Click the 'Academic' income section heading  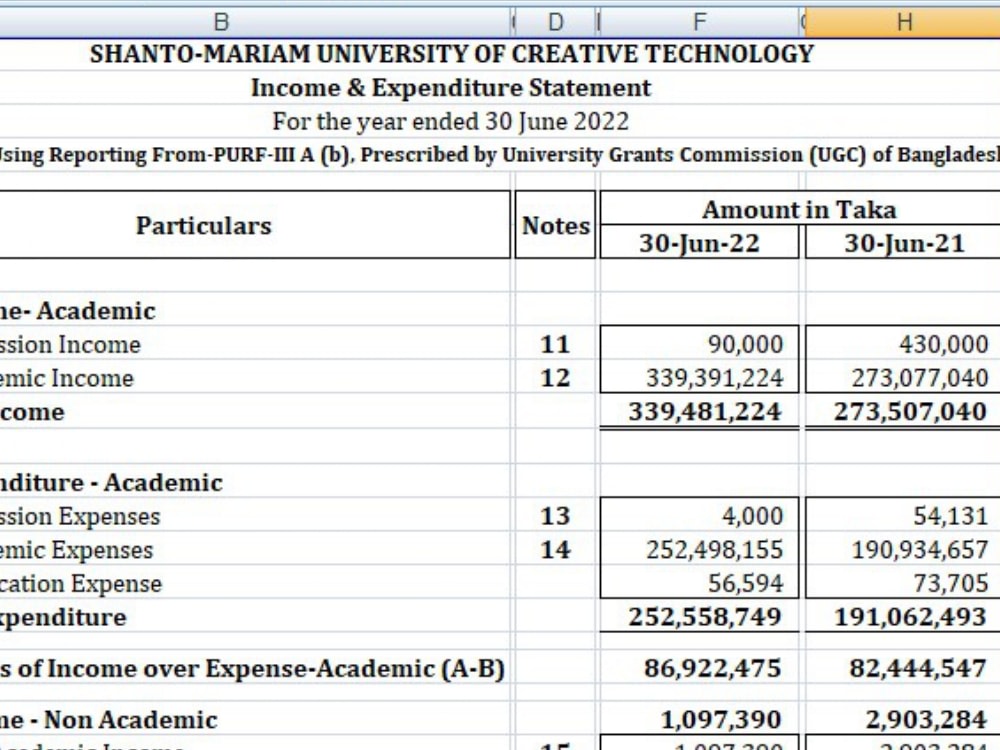[78, 311]
